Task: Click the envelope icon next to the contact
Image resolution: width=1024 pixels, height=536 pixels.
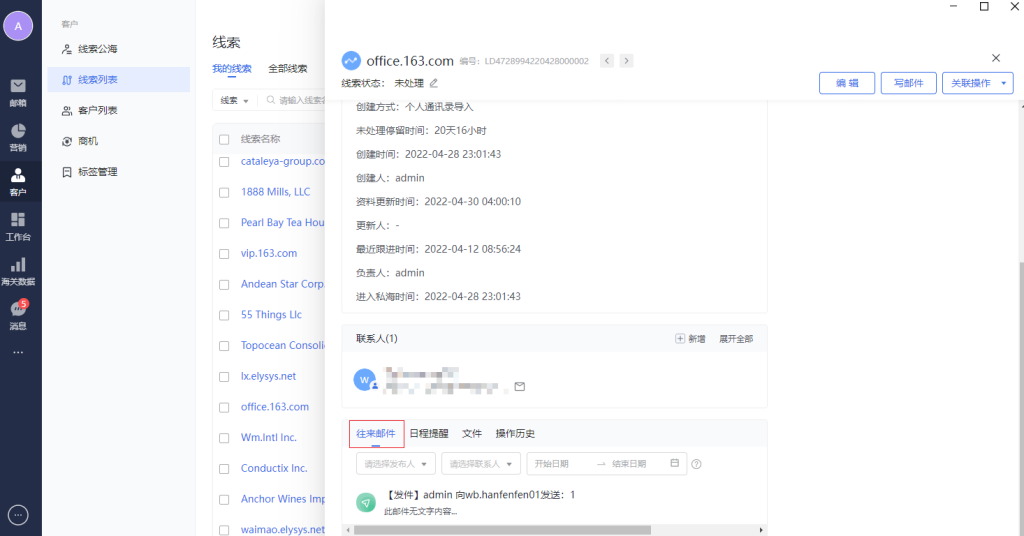Action: click(x=519, y=386)
